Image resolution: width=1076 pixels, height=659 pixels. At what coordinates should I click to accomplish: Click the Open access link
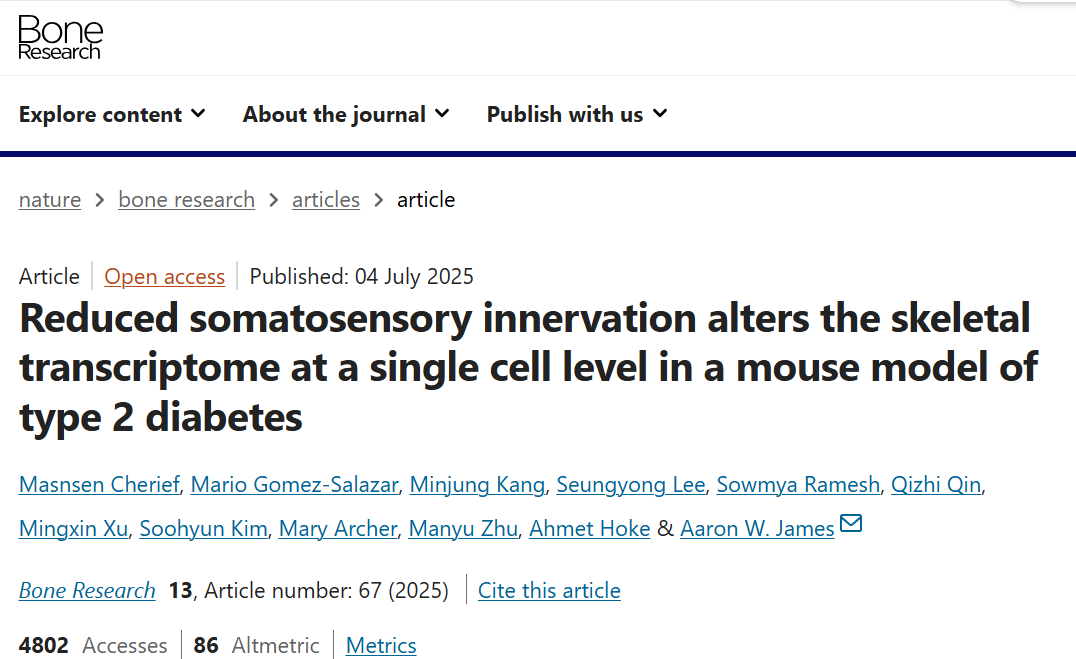tap(165, 276)
